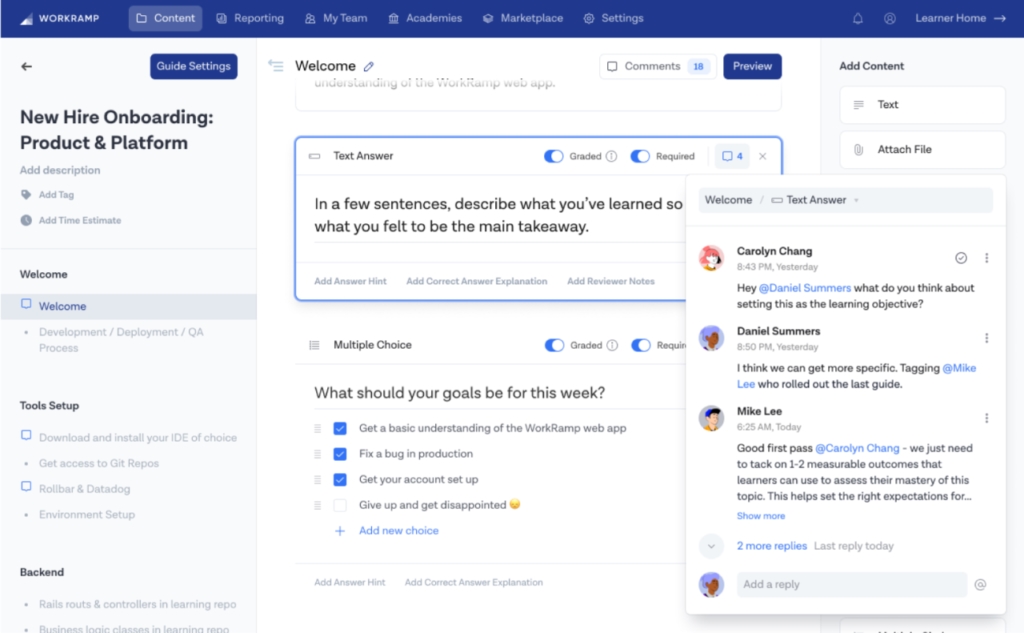Viewport: 1024px width, 633px height.
Task: Resolve Carolyn Chang's comment with checkmark
Action: tap(961, 257)
